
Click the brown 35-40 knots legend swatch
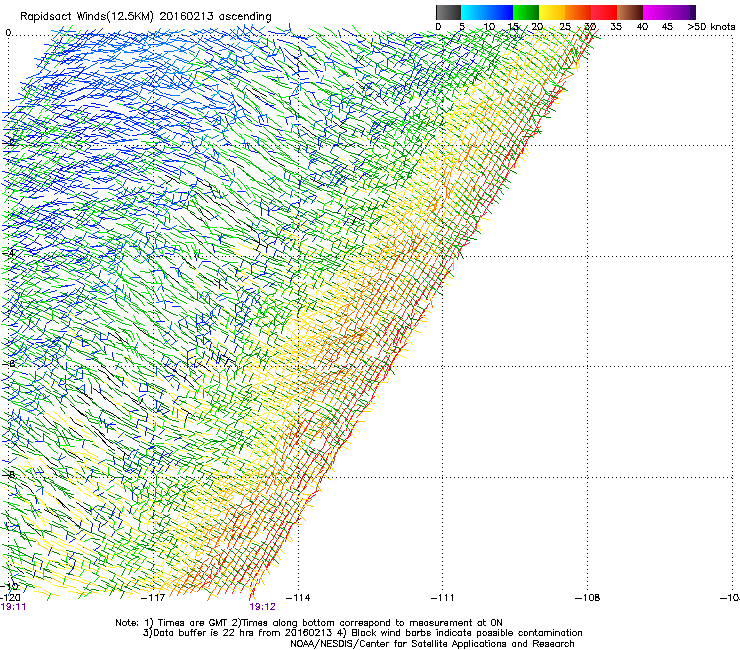pos(630,12)
